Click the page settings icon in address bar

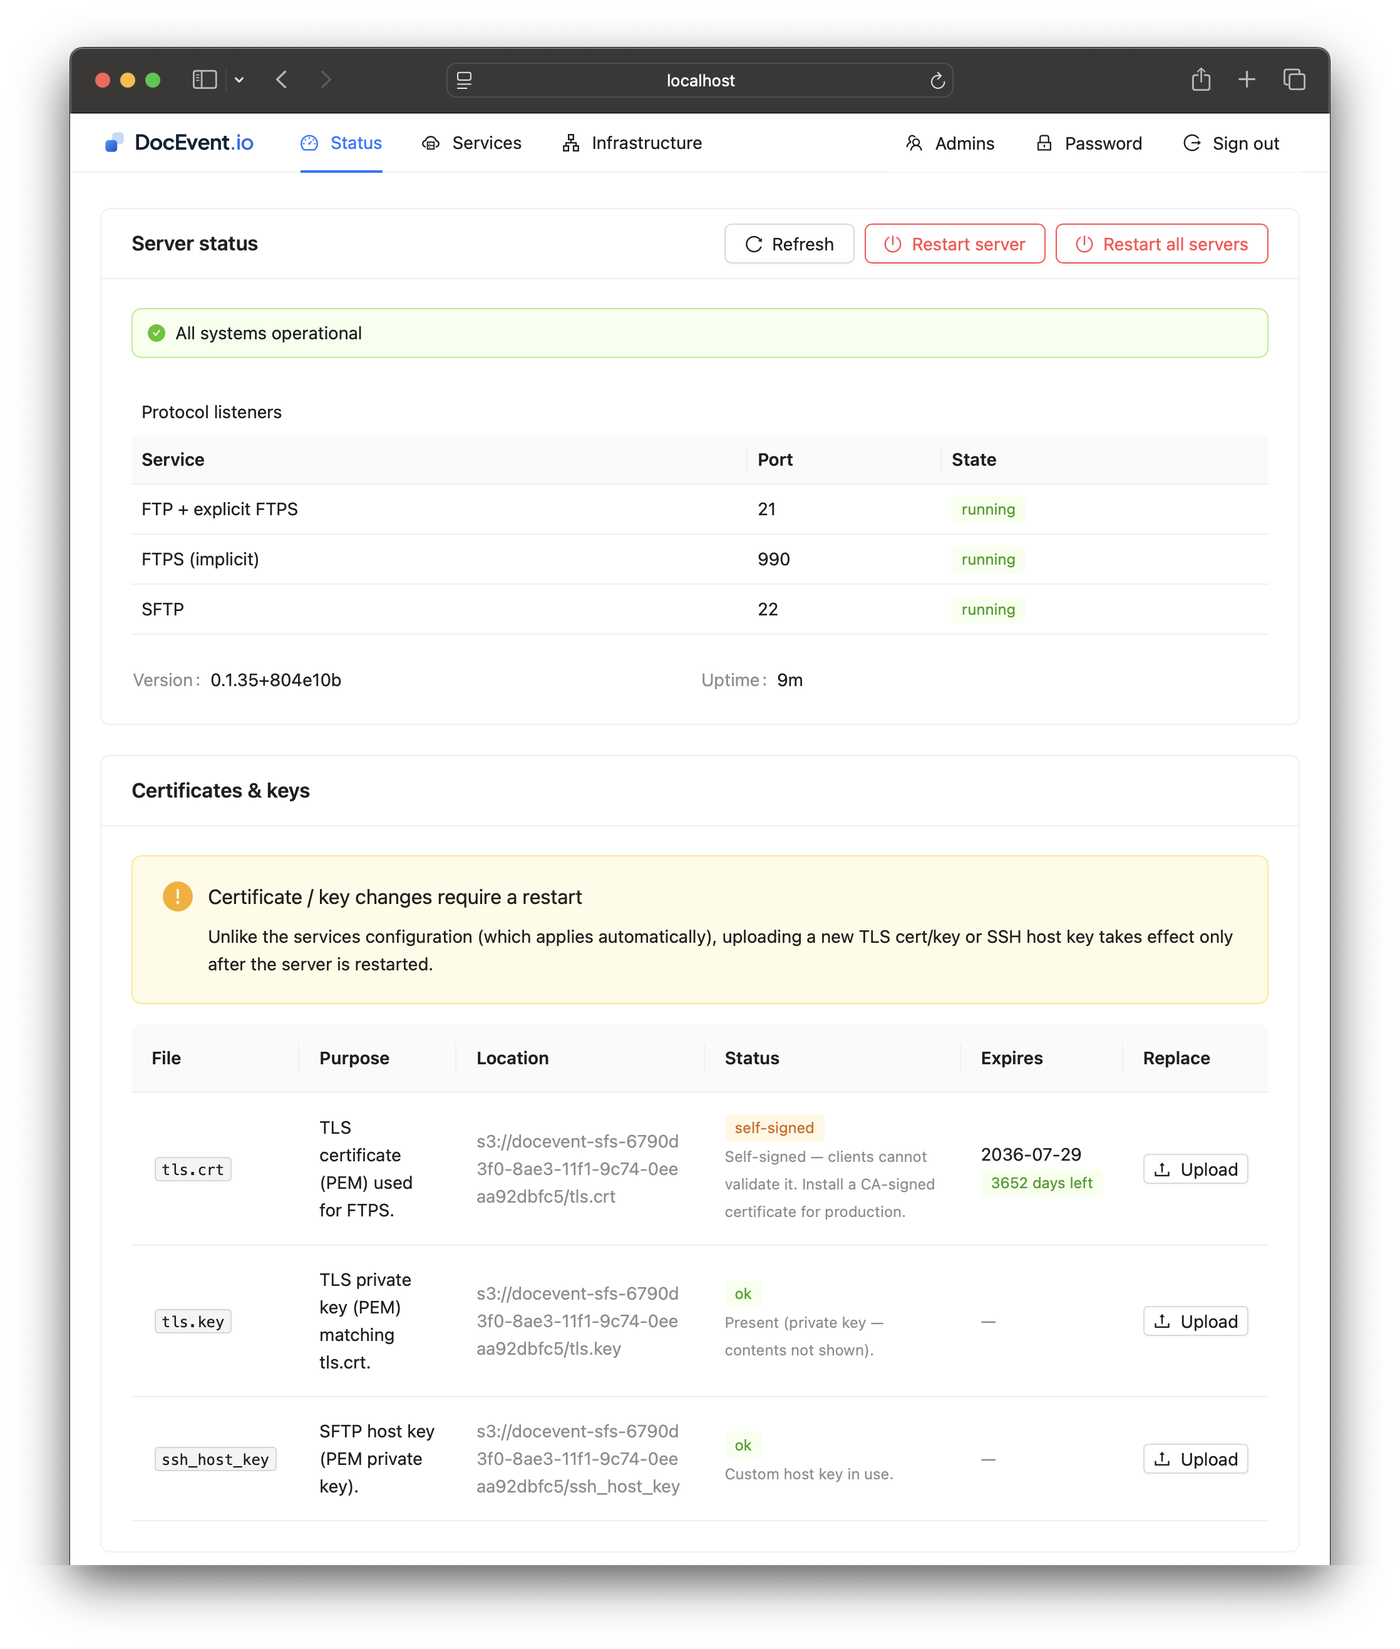click(464, 81)
